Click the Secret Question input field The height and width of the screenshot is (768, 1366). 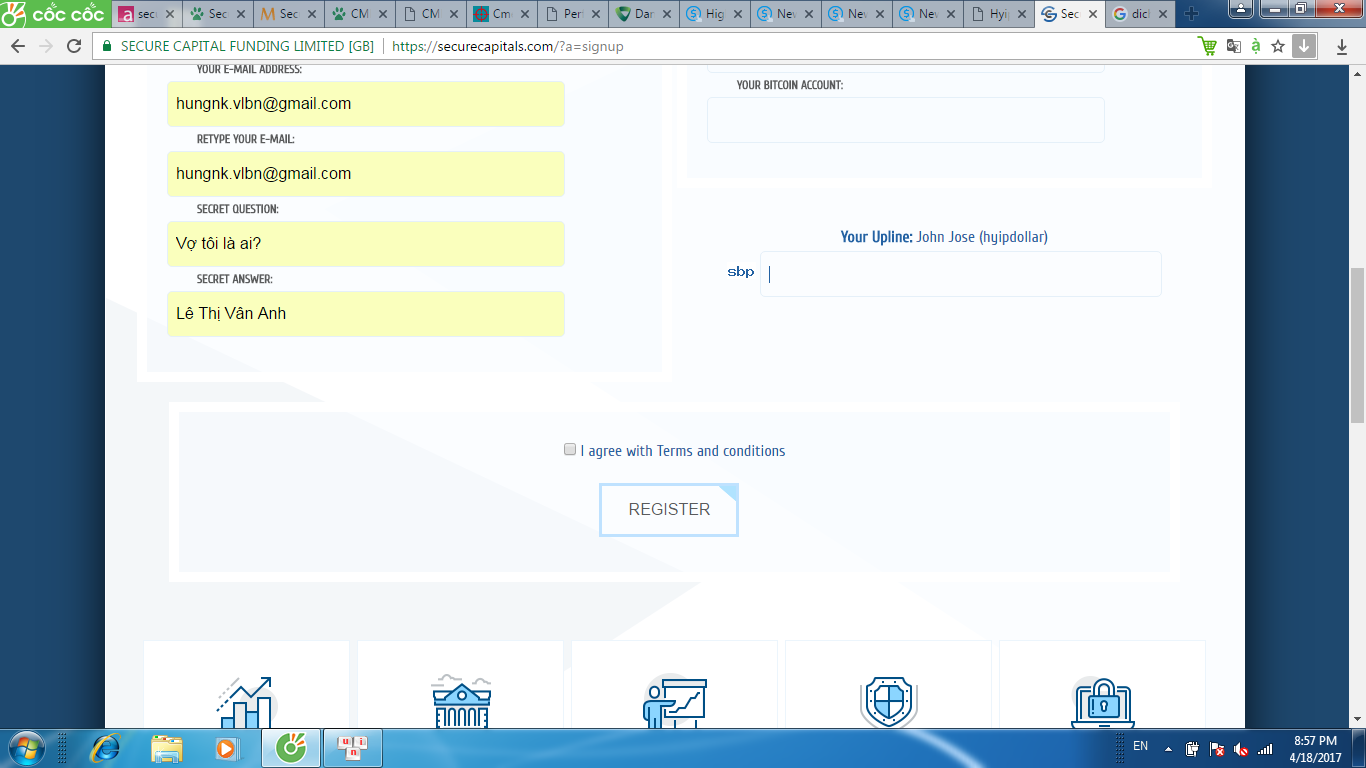click(366, 244)
